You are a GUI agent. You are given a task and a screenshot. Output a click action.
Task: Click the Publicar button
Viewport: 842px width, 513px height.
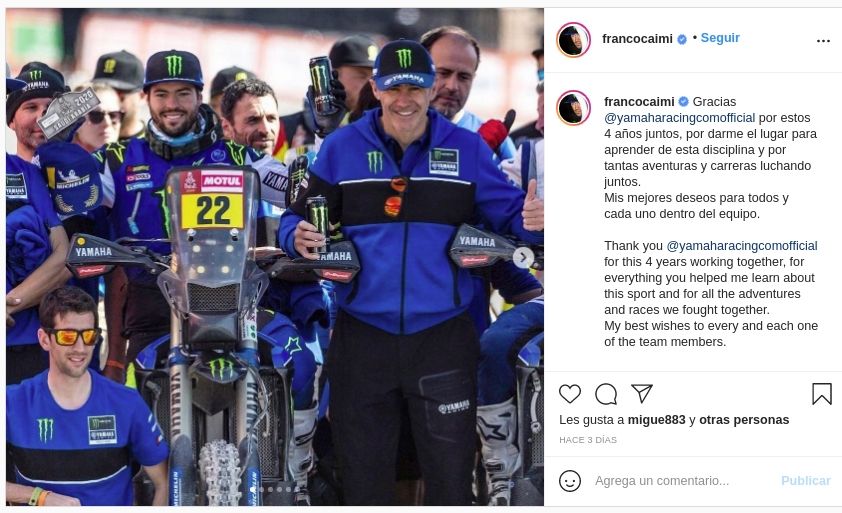805,481
